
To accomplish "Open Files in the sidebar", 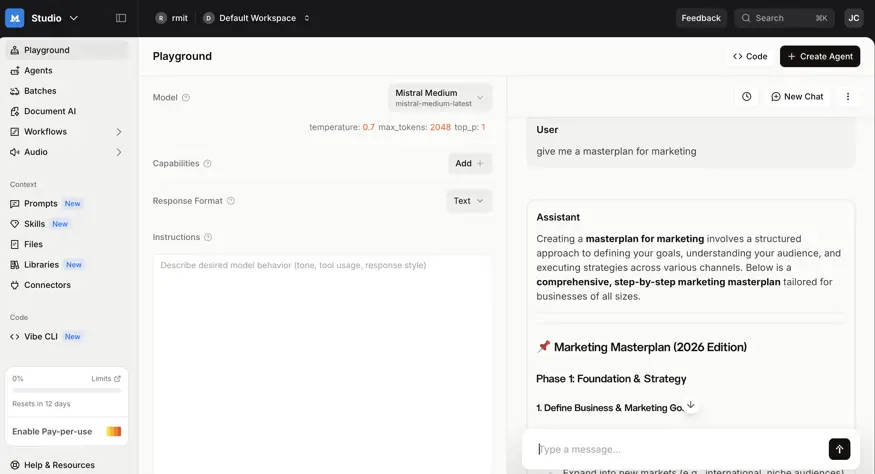I will pos(66,244).
